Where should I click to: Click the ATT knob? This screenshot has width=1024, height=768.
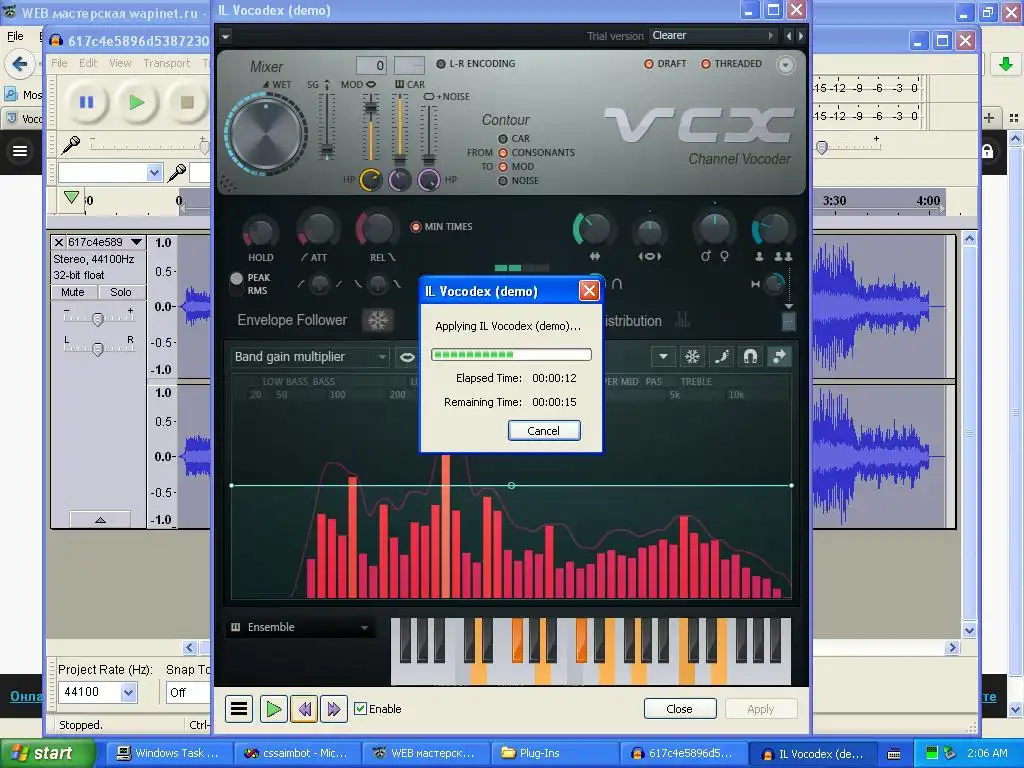click(x=317, y=229)
